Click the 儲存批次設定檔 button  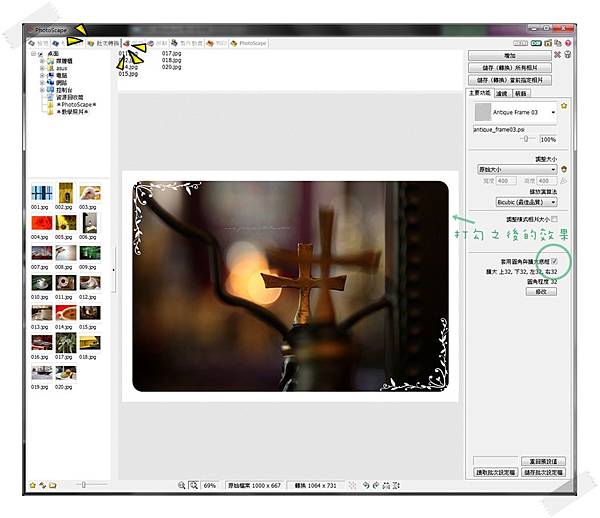pyautogui.click(x=543, y=472)
